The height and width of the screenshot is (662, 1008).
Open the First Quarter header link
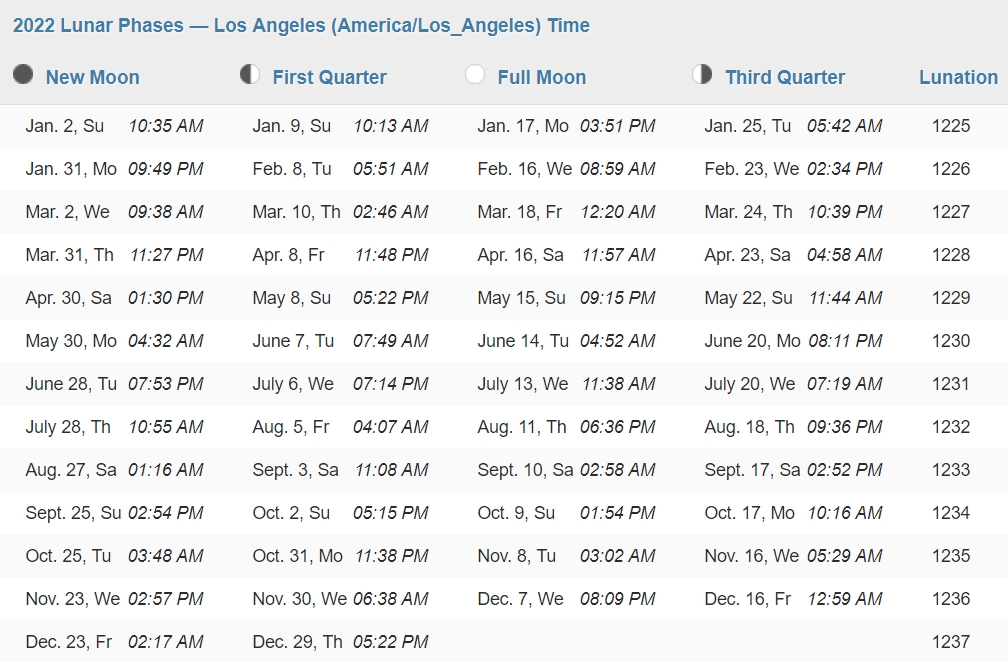click(330, 77)
